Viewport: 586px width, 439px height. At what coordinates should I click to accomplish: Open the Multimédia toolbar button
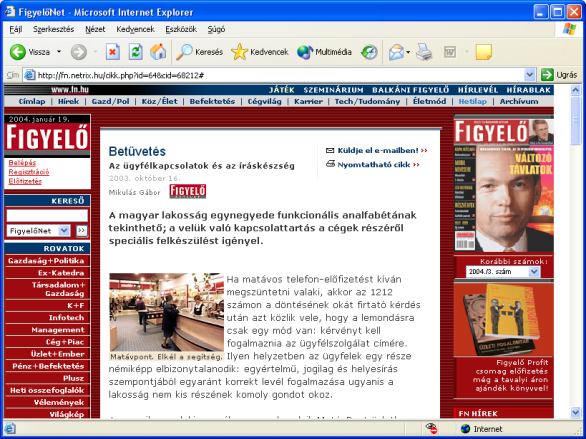(x=324, y=52)
